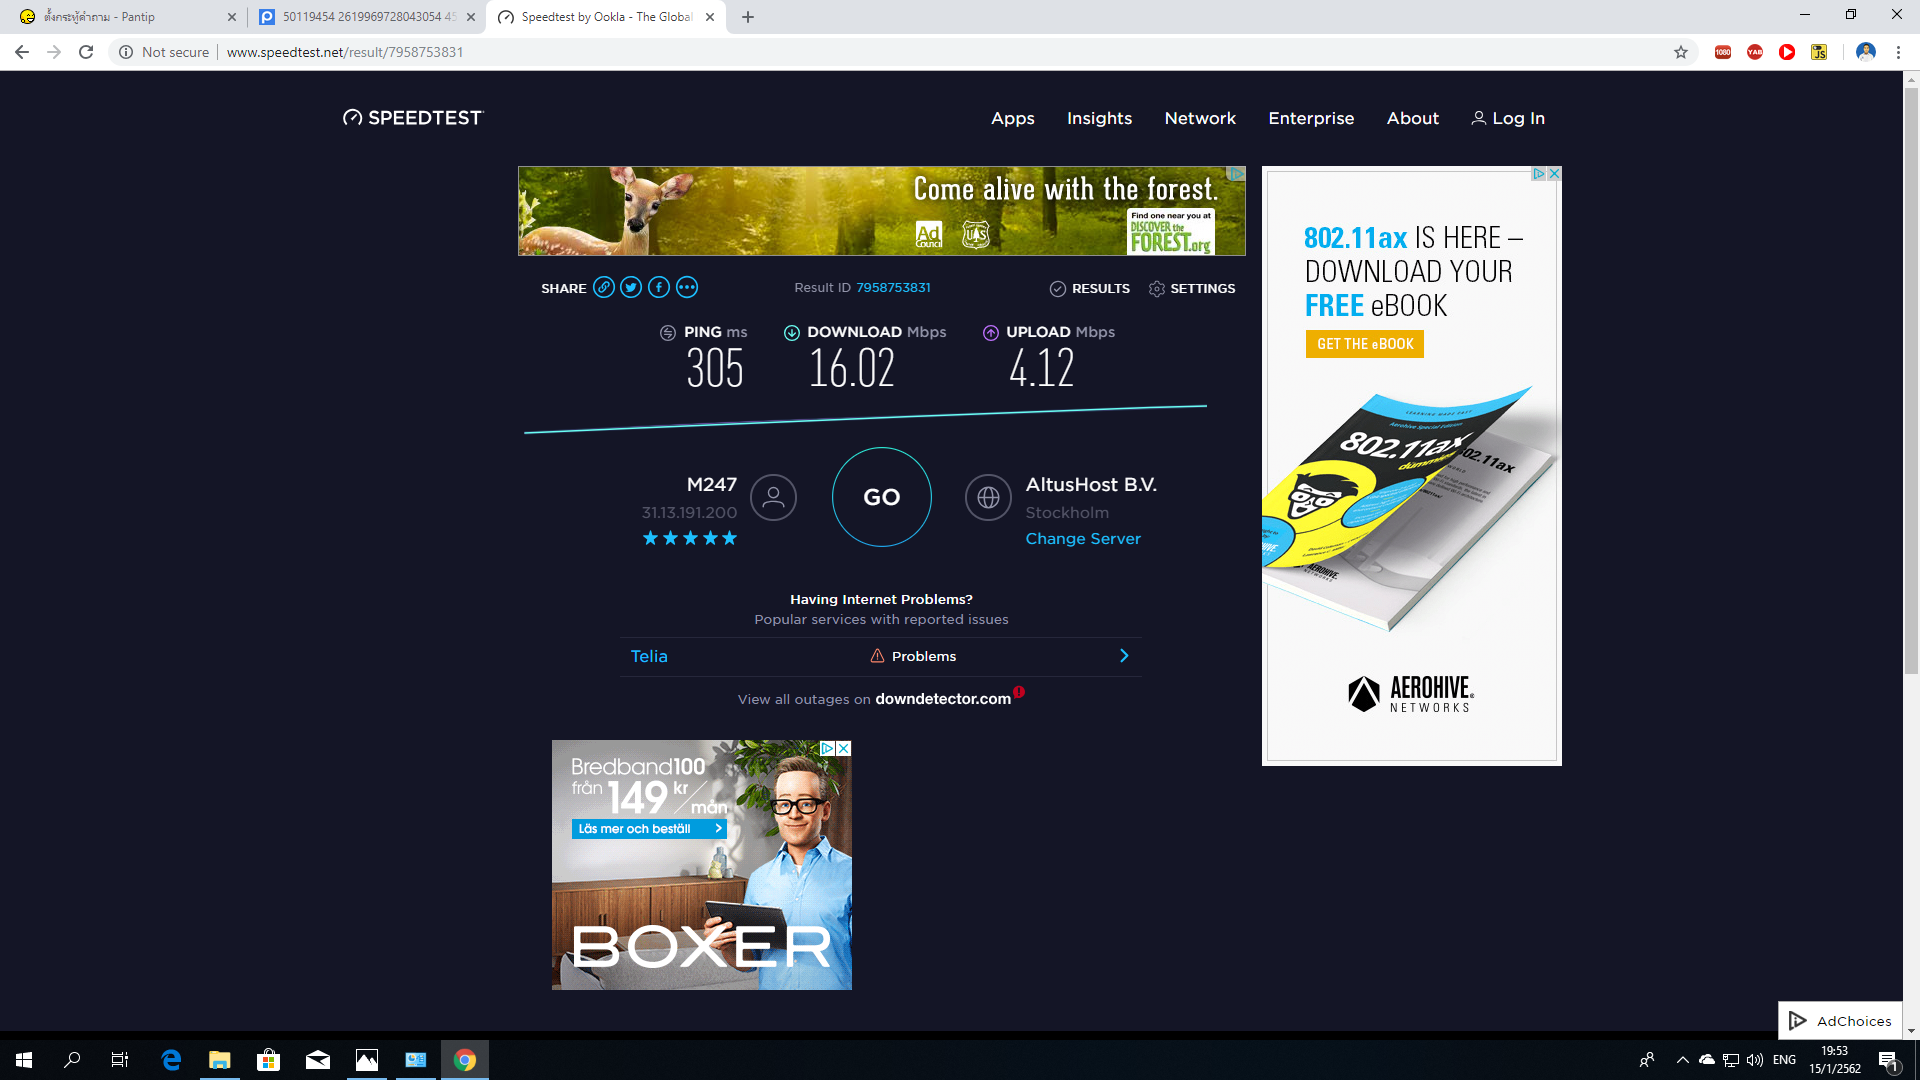The height and width of the screenshot is (1080, 1920).
Task: Close the Aerohive ad with its X
Action: click(1554, 174)
